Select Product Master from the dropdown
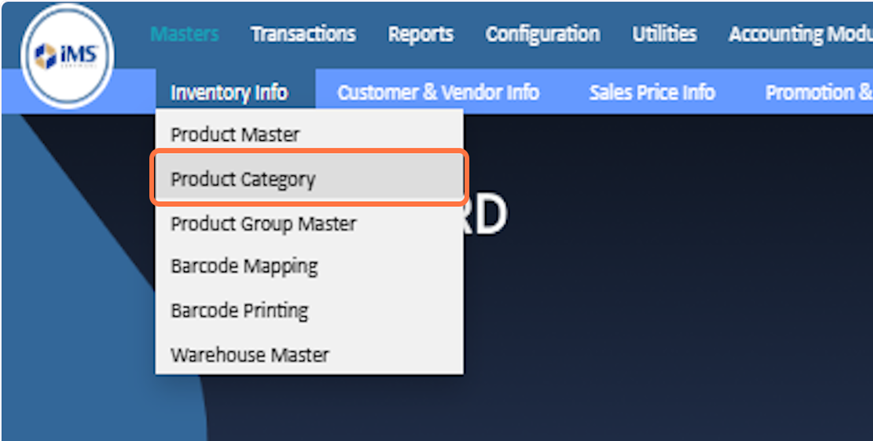The width and height of the screenshot is (873, 441). 235,134
